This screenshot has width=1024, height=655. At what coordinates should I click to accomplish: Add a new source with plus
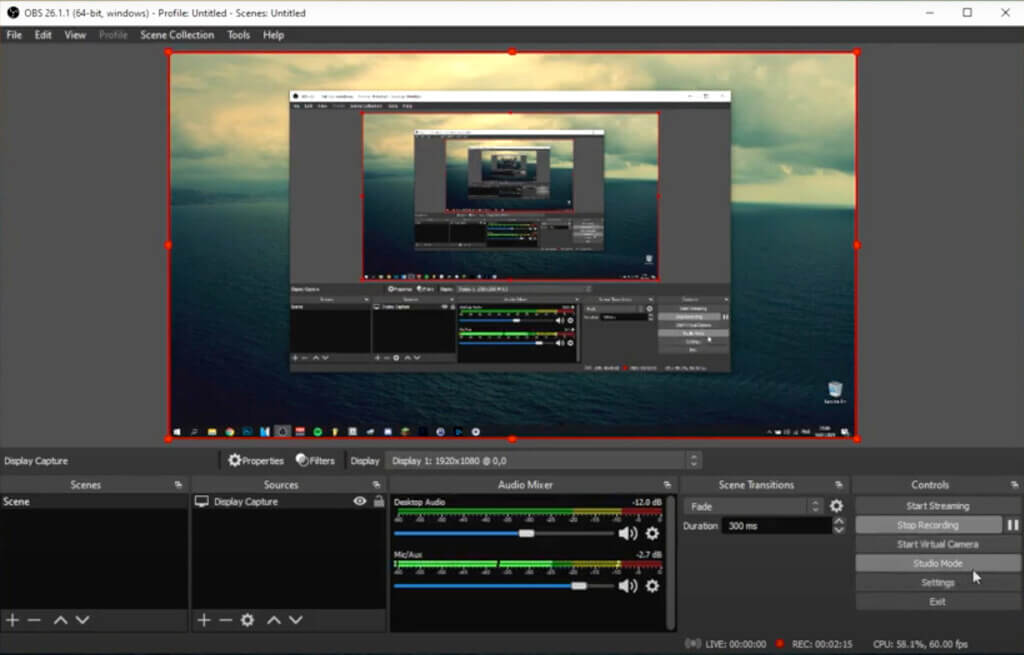[x=204, y=620]
